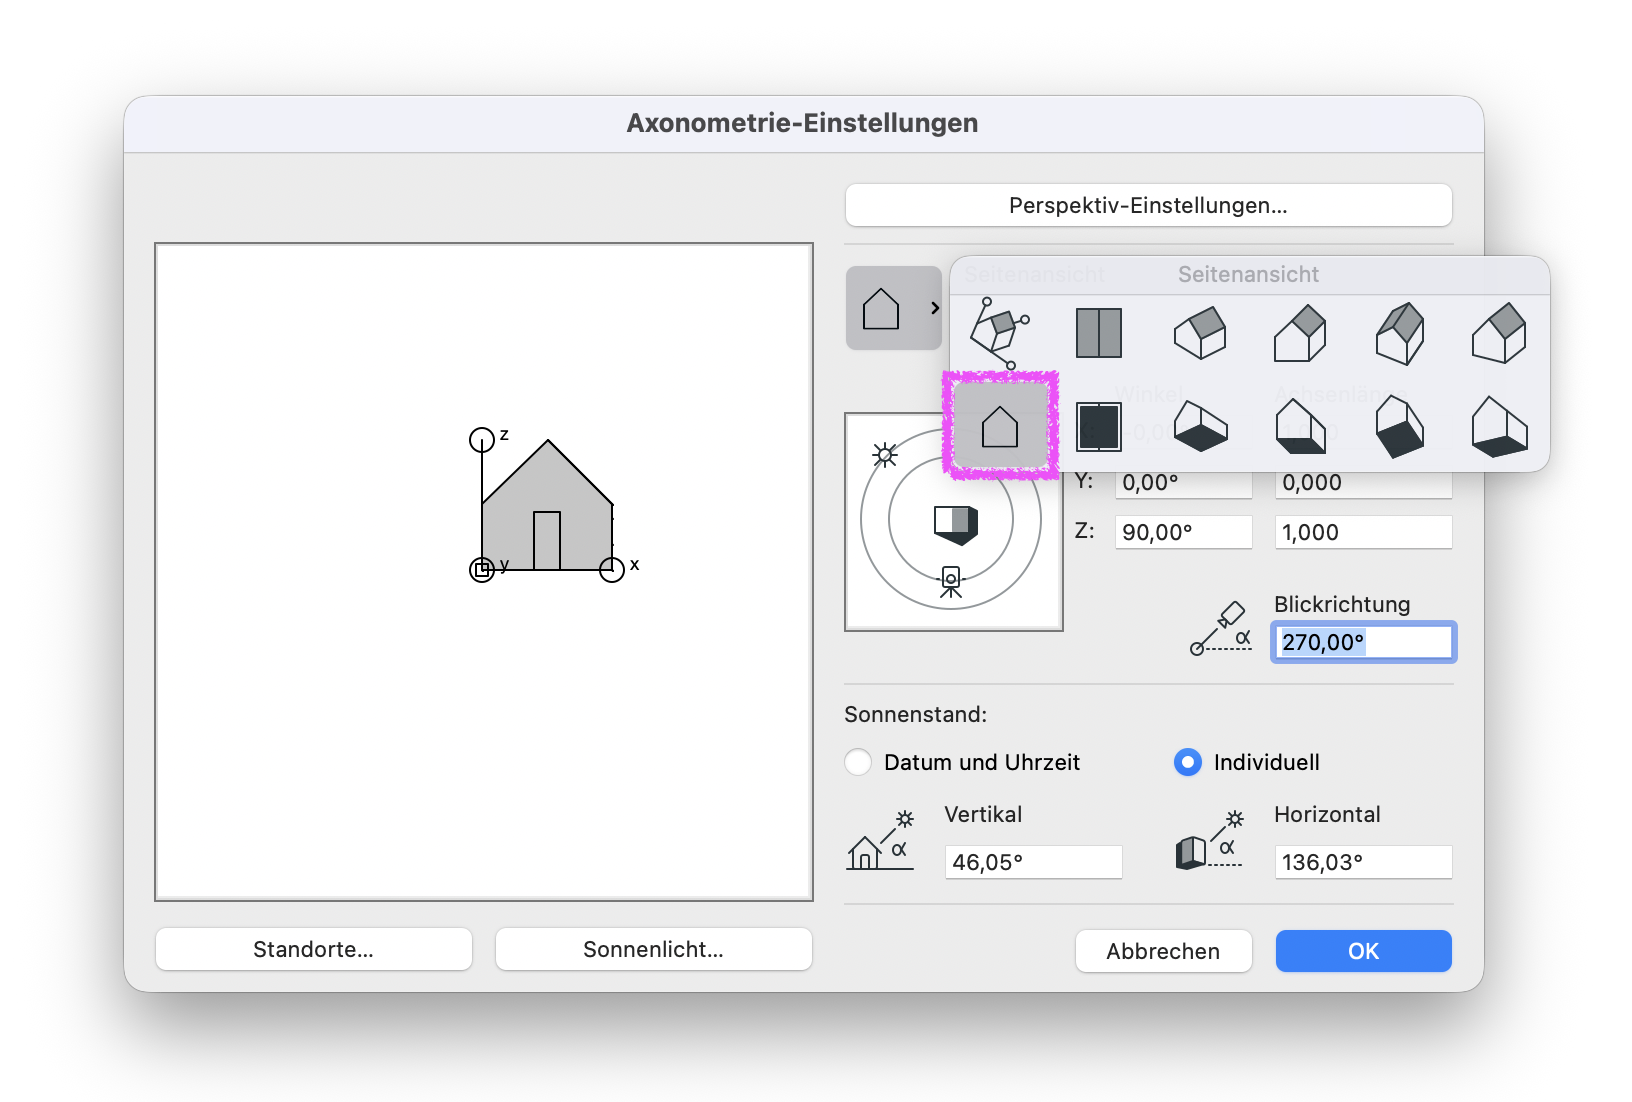
Task: Click the sun icon in the orientation dial
Action: [x=885, y=455]
